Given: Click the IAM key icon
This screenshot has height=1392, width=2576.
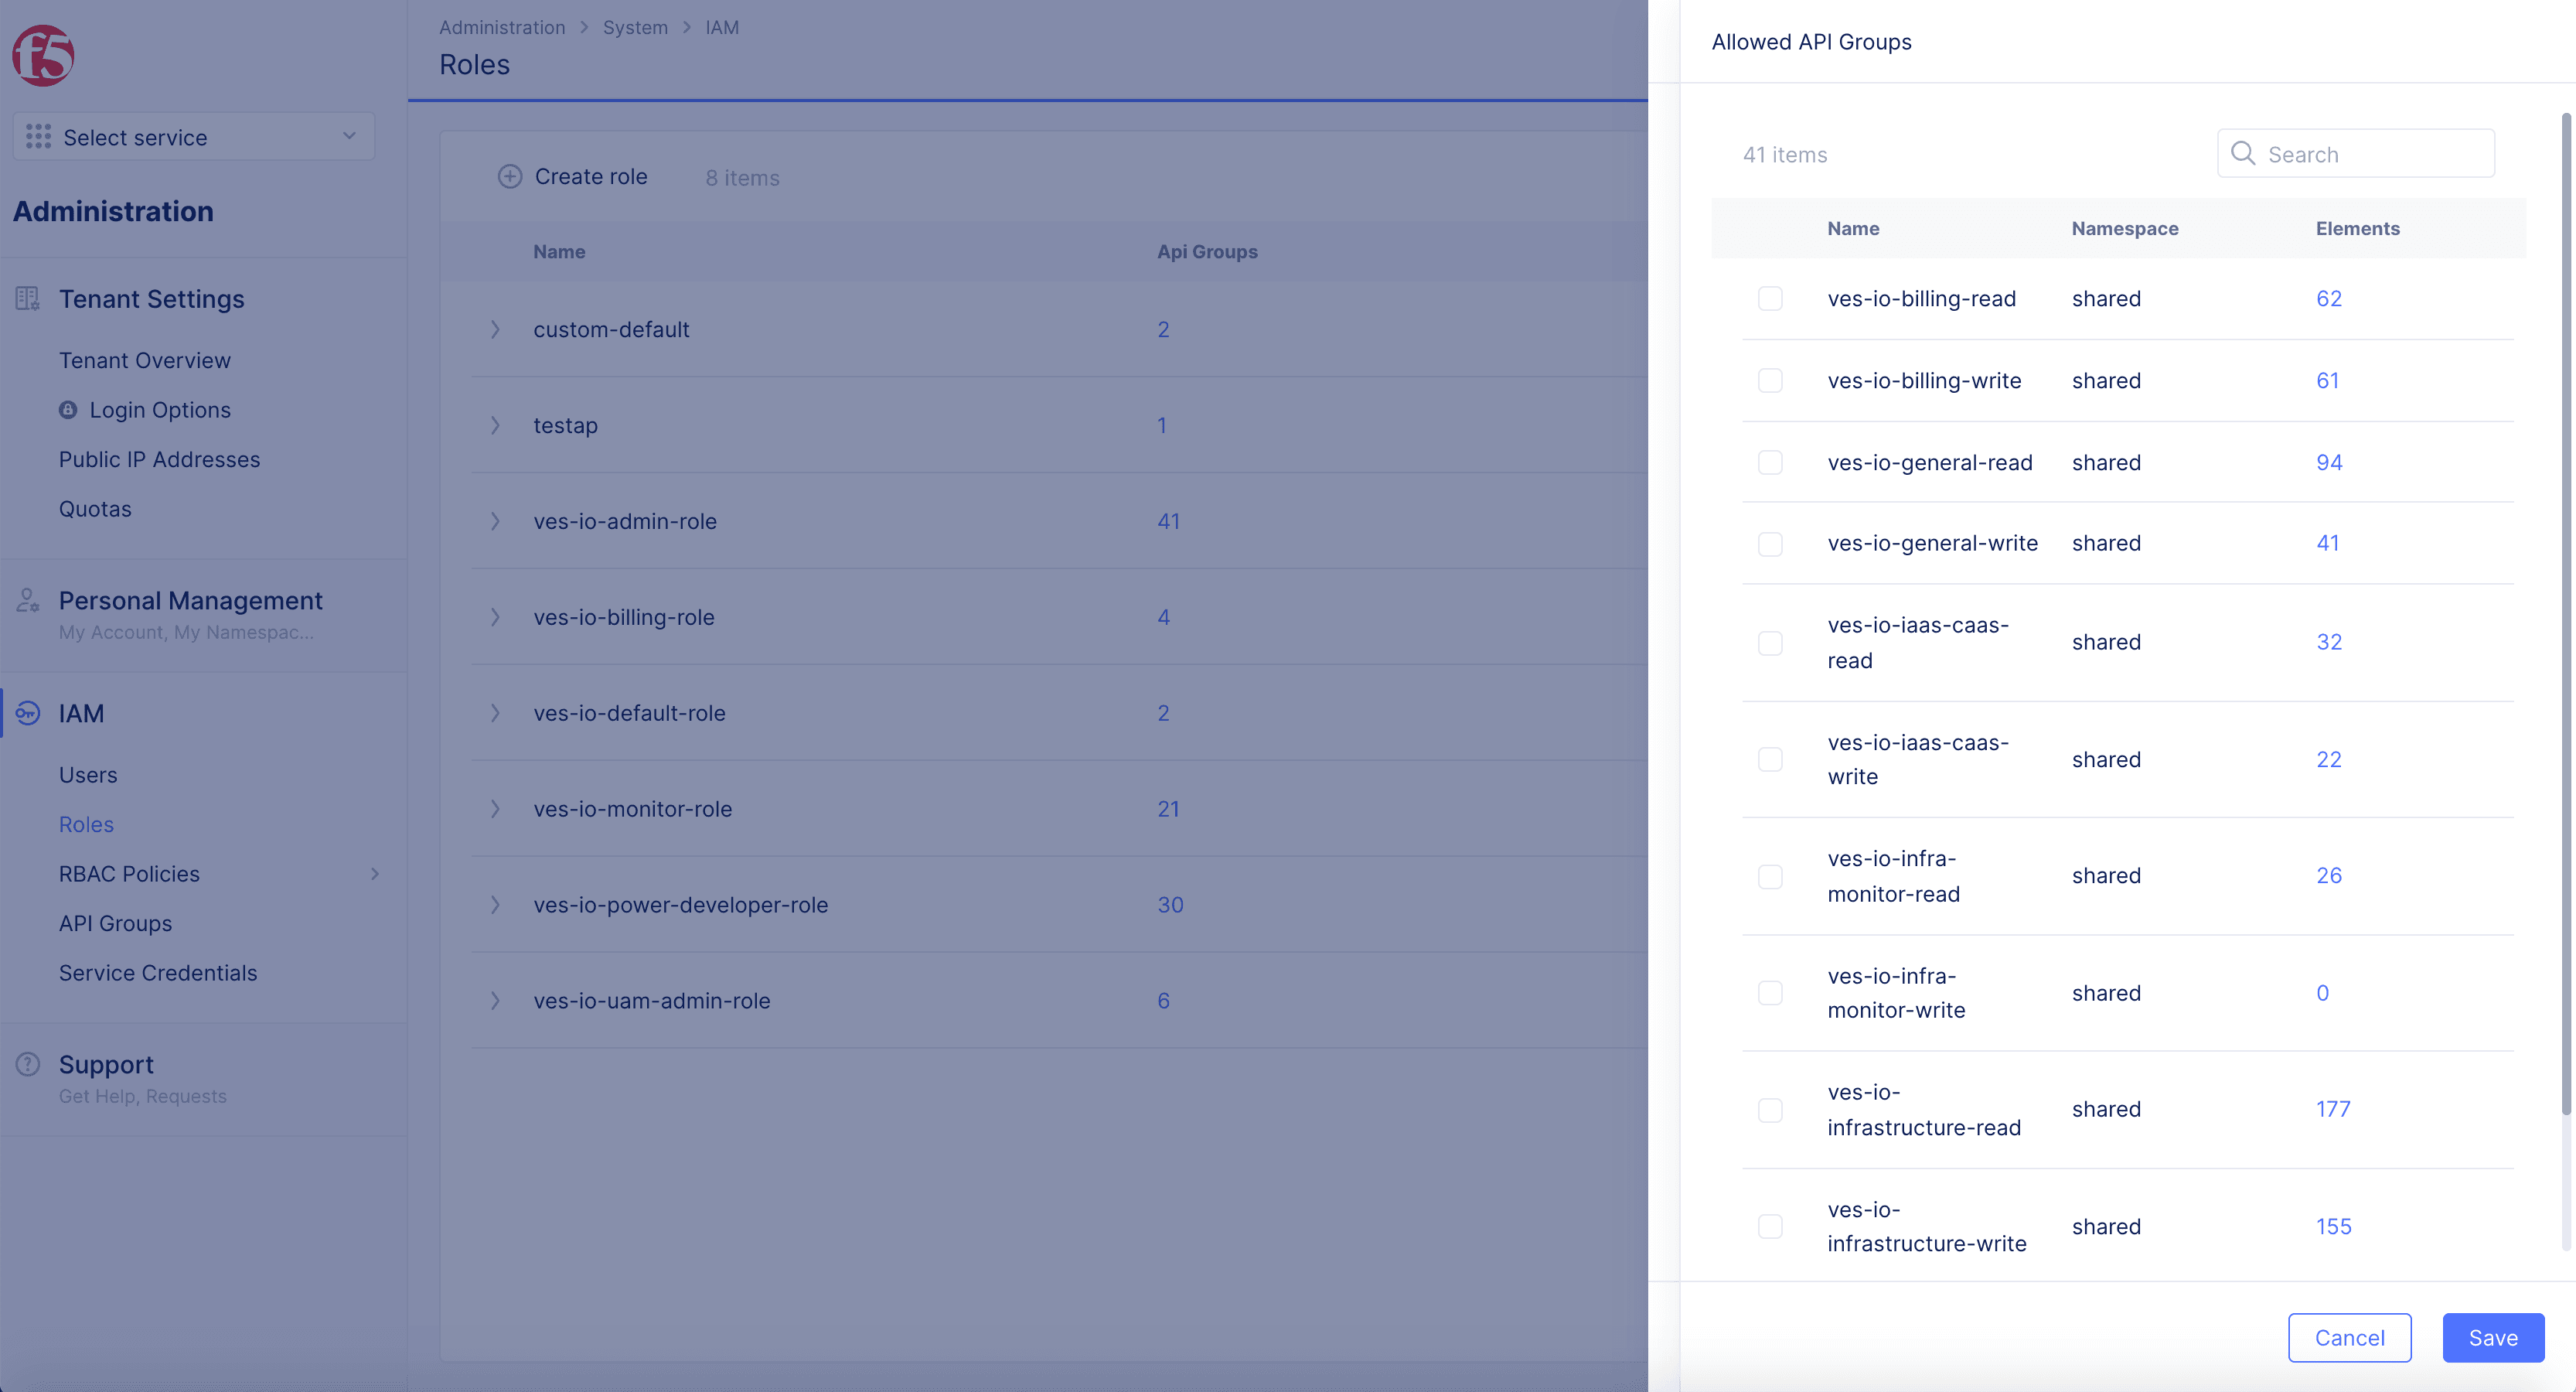Looking at the screenshot, I should [x=28, y=713].
